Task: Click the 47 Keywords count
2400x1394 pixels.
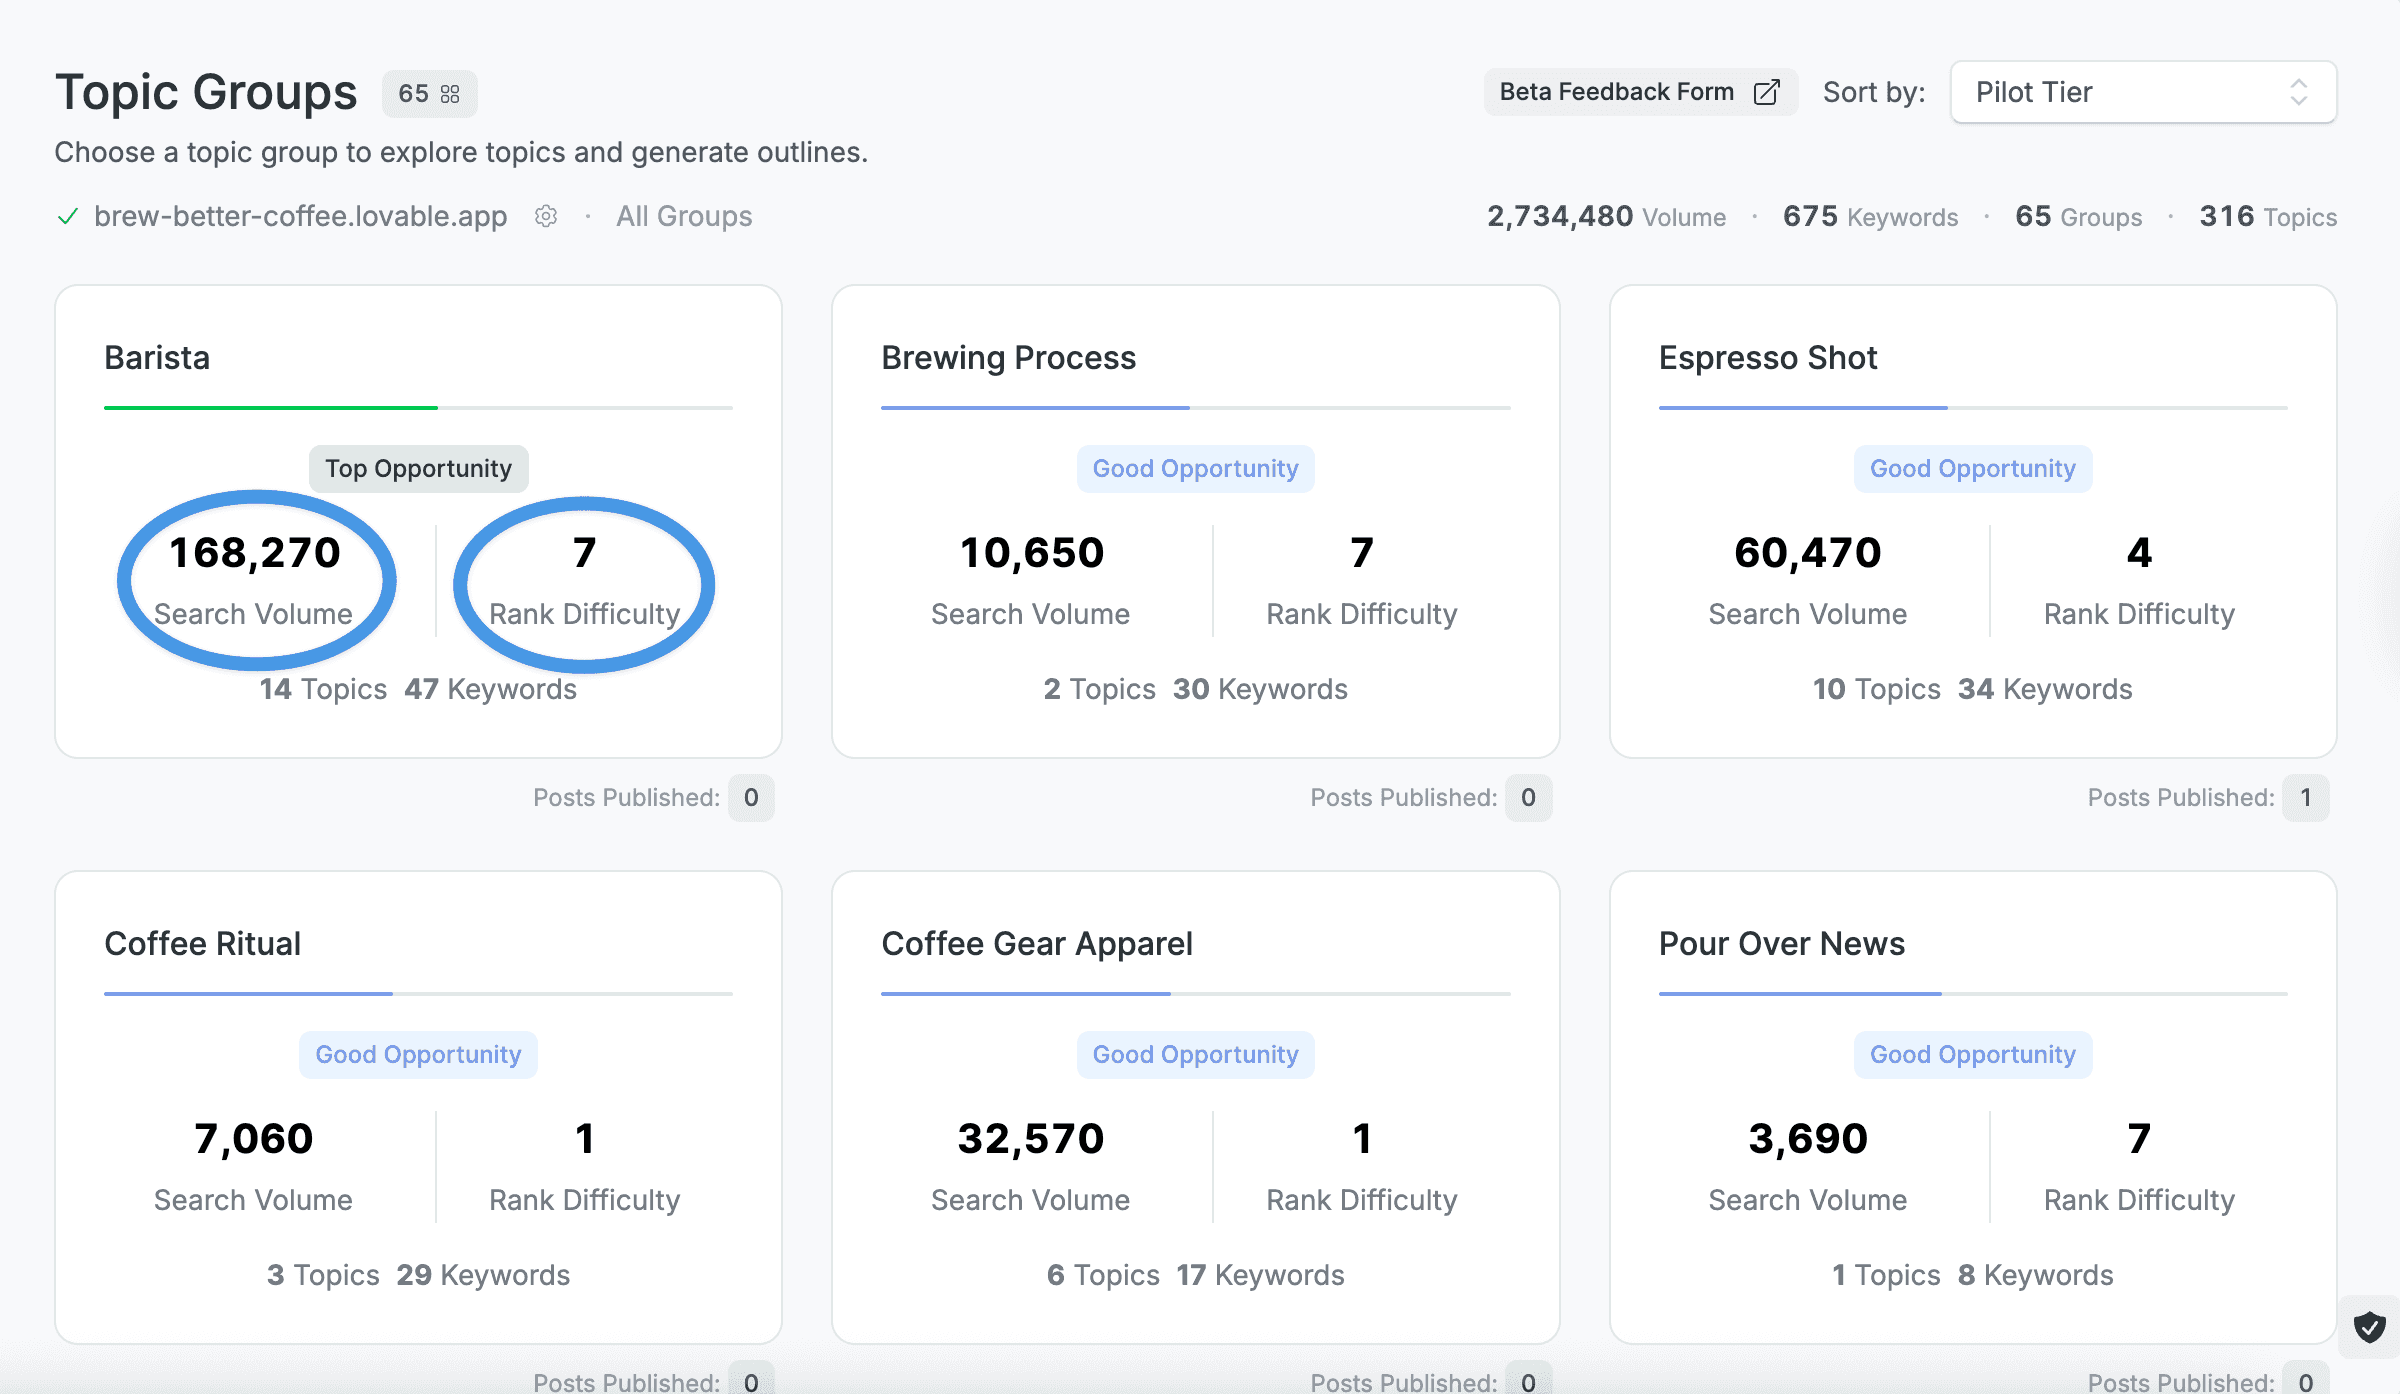Action: pyautogui.click(x=490, y=689)
